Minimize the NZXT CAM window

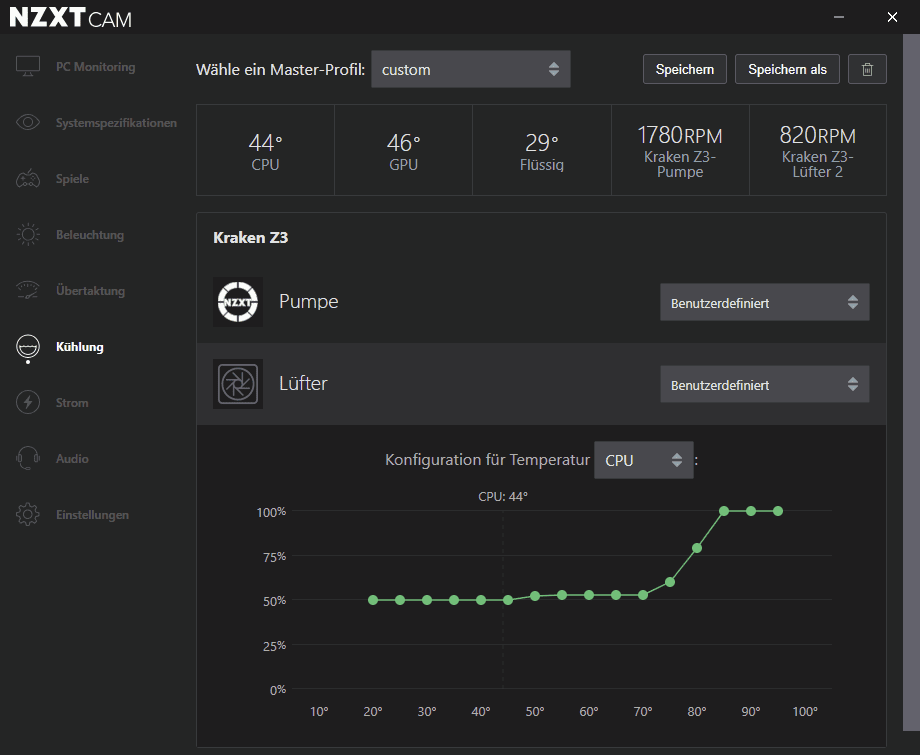839,17
